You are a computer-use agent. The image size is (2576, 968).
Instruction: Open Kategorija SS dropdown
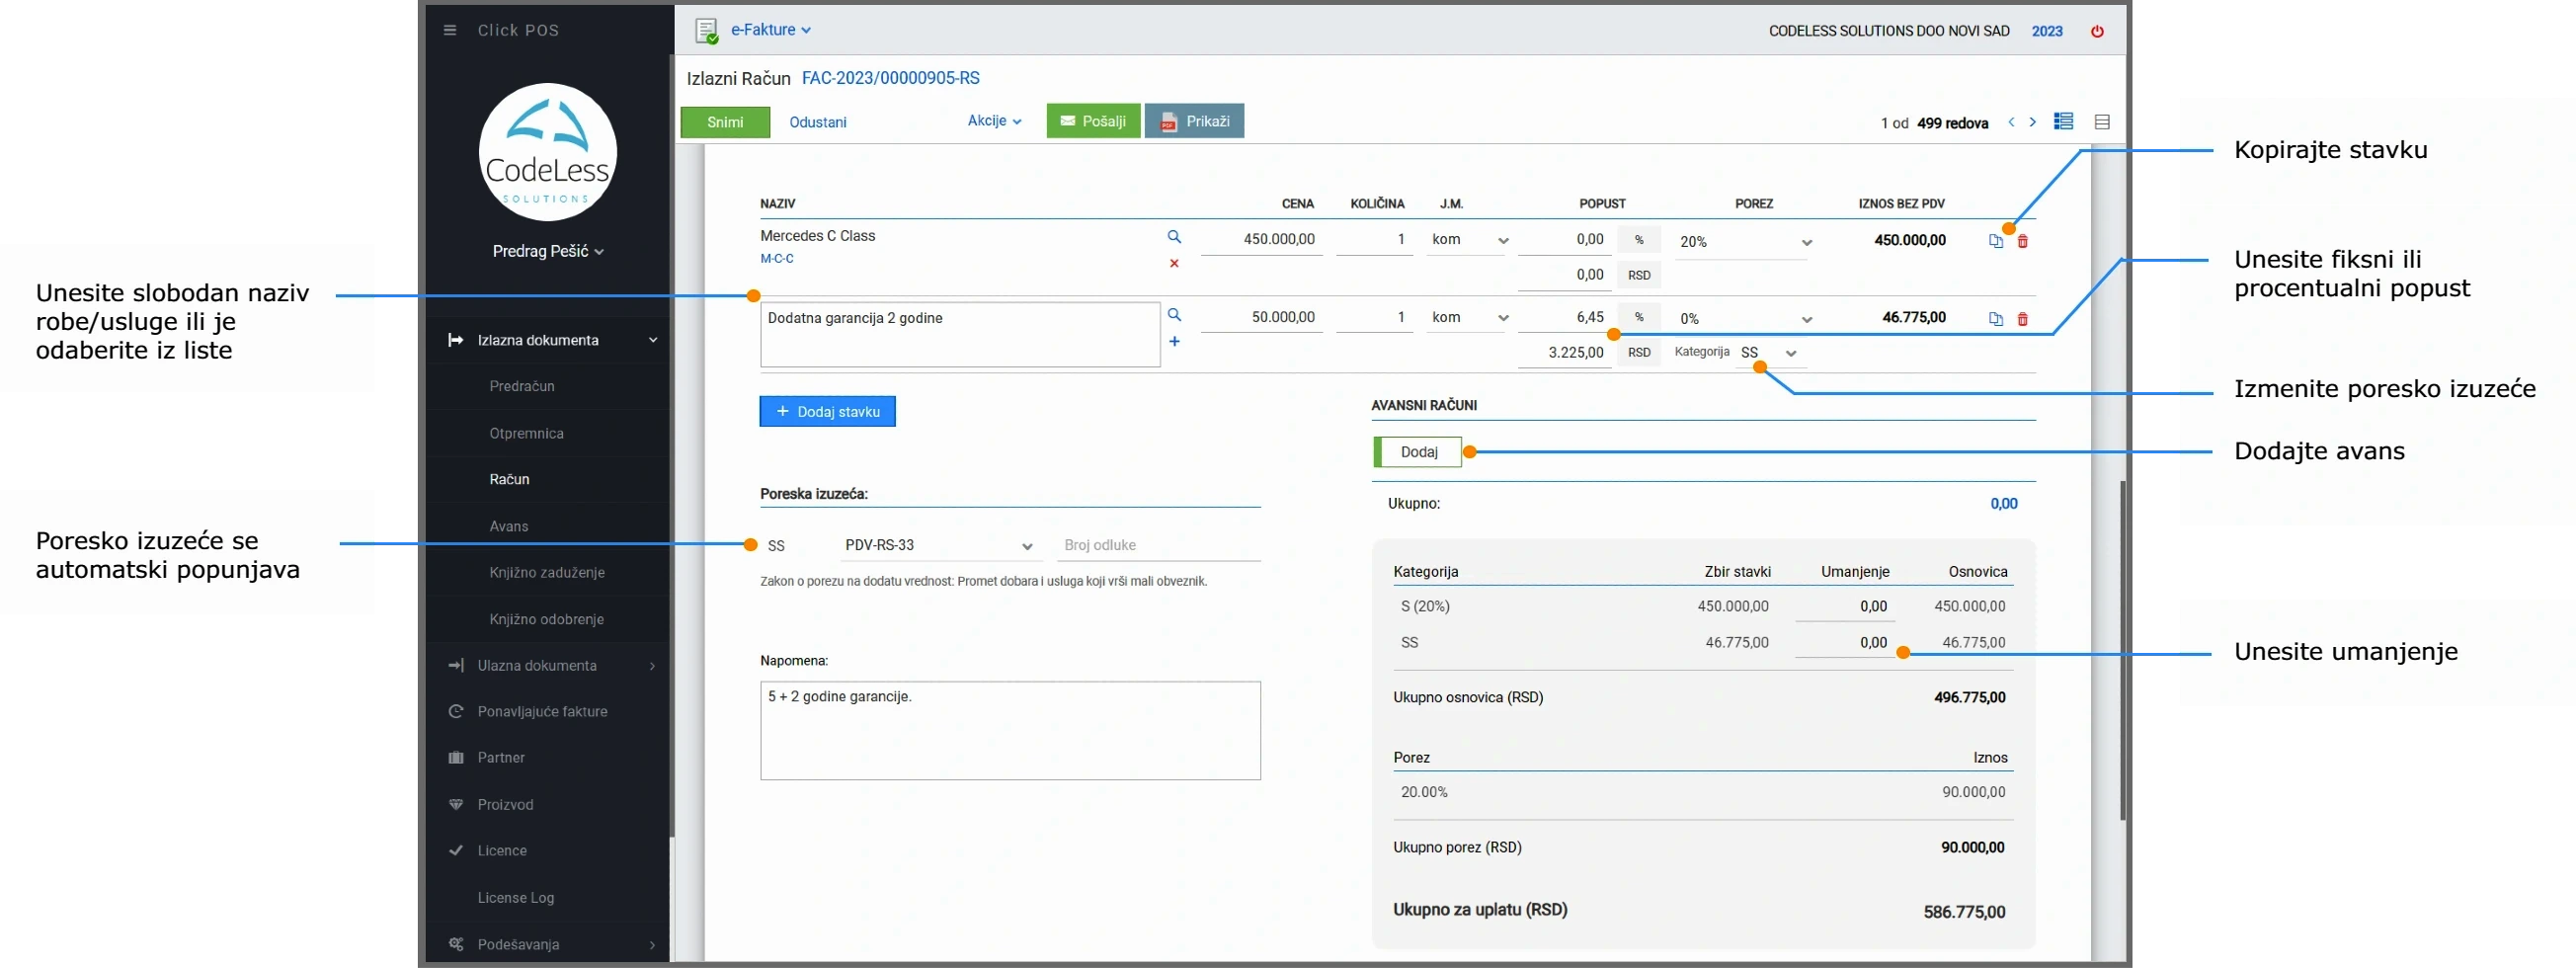click(1768, 353)
